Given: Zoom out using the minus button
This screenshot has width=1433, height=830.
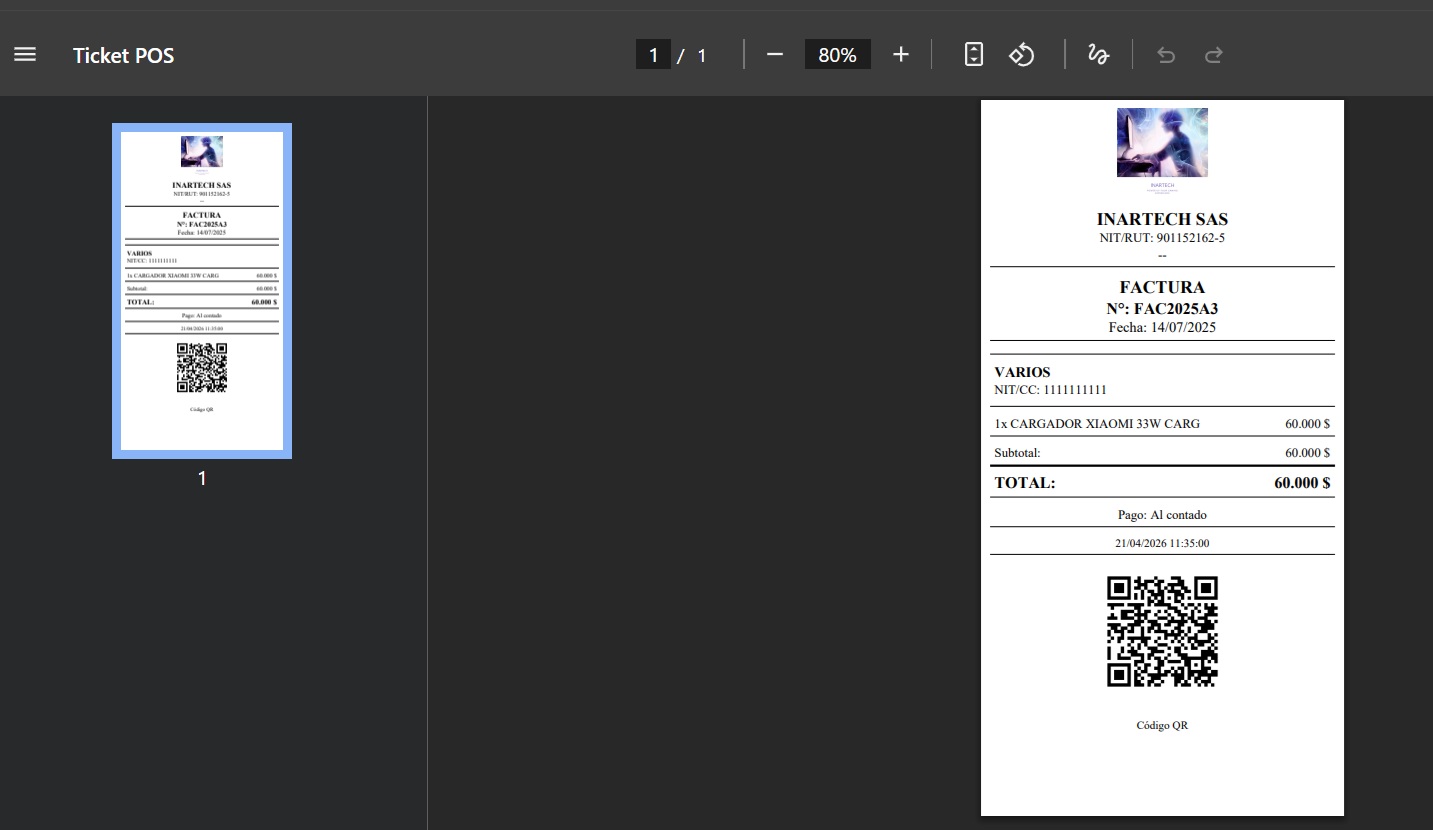Looking at the screenshot, I should click(x=775, y=55).
